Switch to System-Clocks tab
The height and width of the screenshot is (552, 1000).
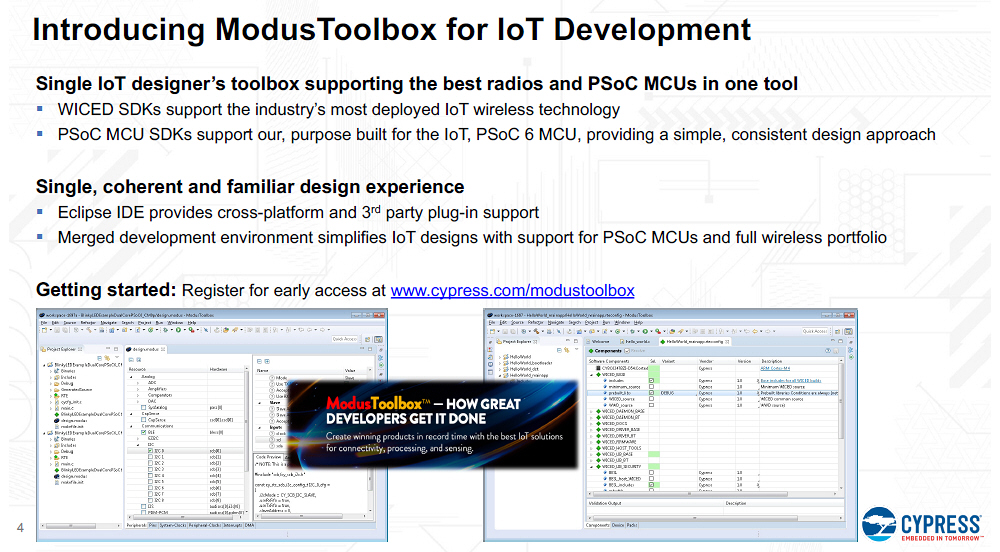(x=173, y=525)
